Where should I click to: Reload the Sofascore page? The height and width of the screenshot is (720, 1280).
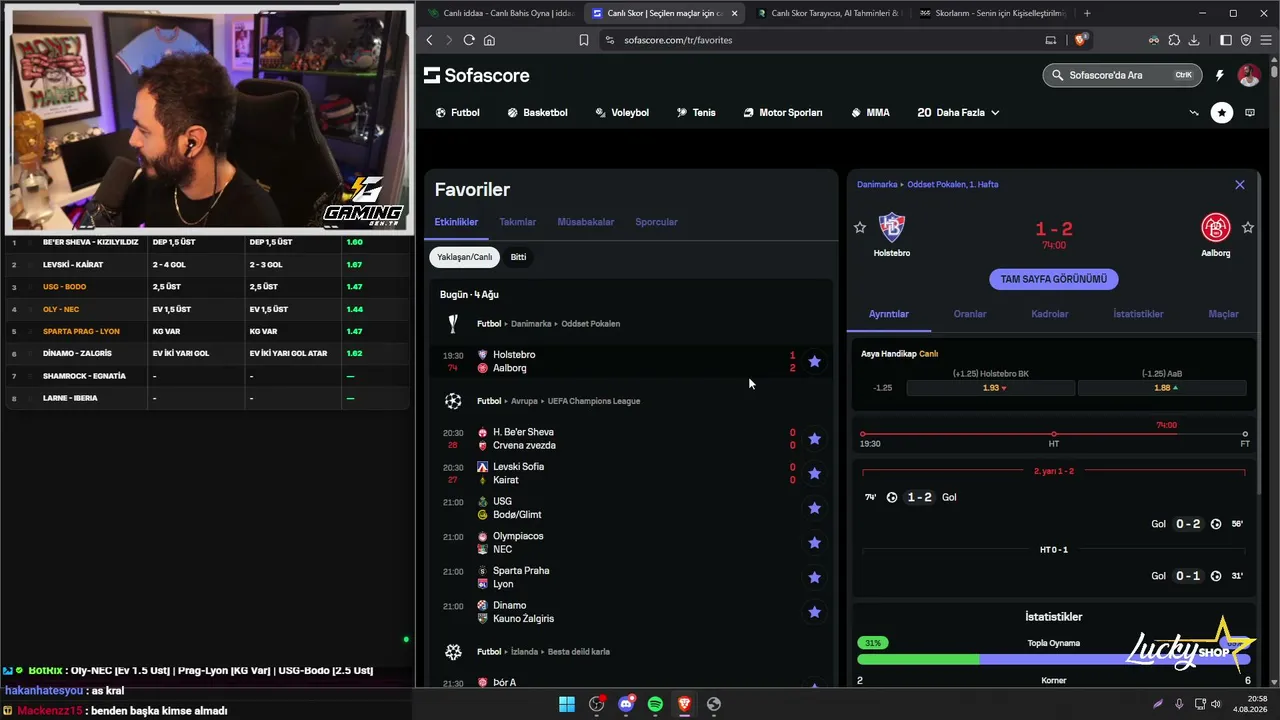coord(469,40)
